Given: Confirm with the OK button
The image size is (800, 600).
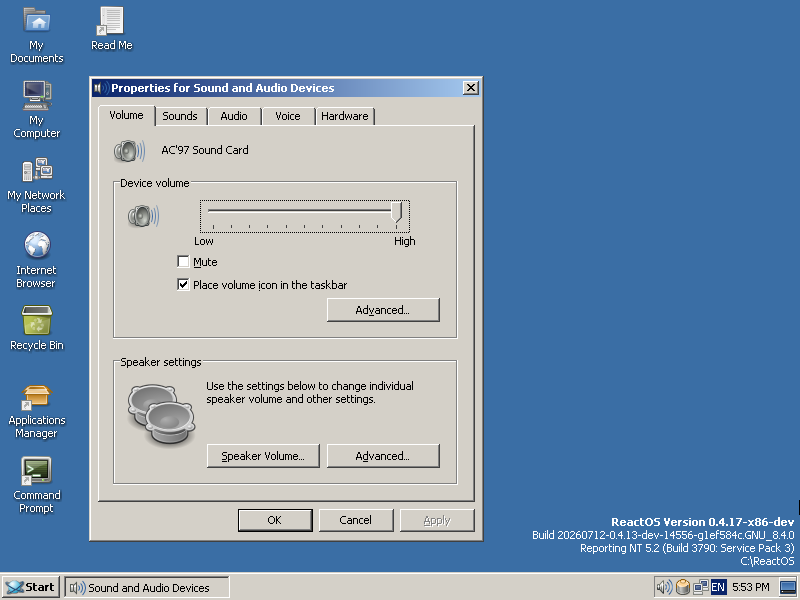Looking at the screenshot, I should click(x=275, y=520).
